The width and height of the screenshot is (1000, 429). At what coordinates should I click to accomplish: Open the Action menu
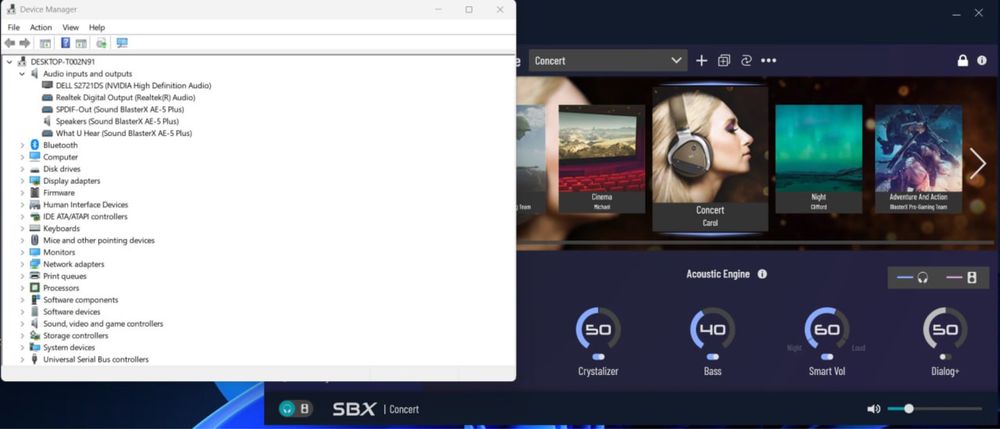(41, 27)
